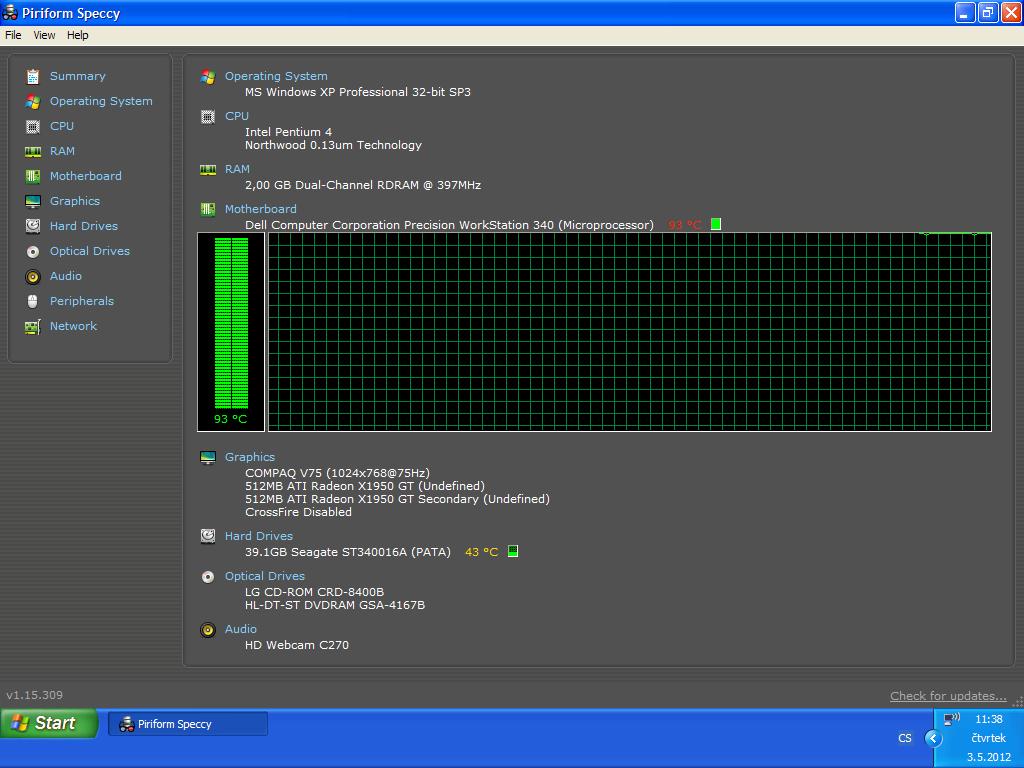Click Operating System heading link in summary
The width and height of the screenshot is (1024, 768).
coord(276,76)
